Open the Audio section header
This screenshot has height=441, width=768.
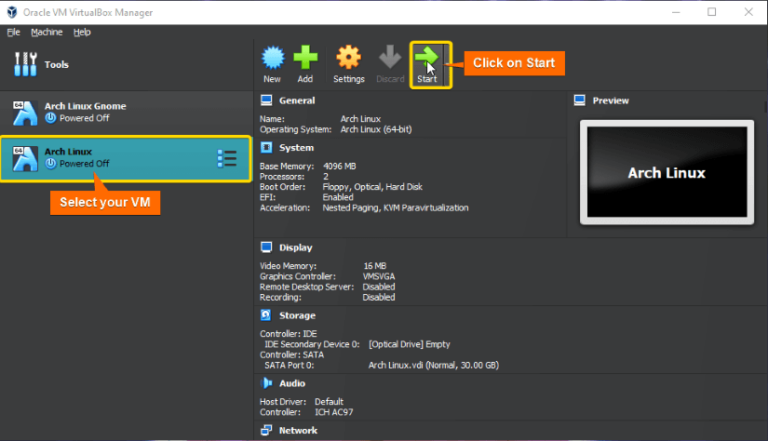point(292,383)
